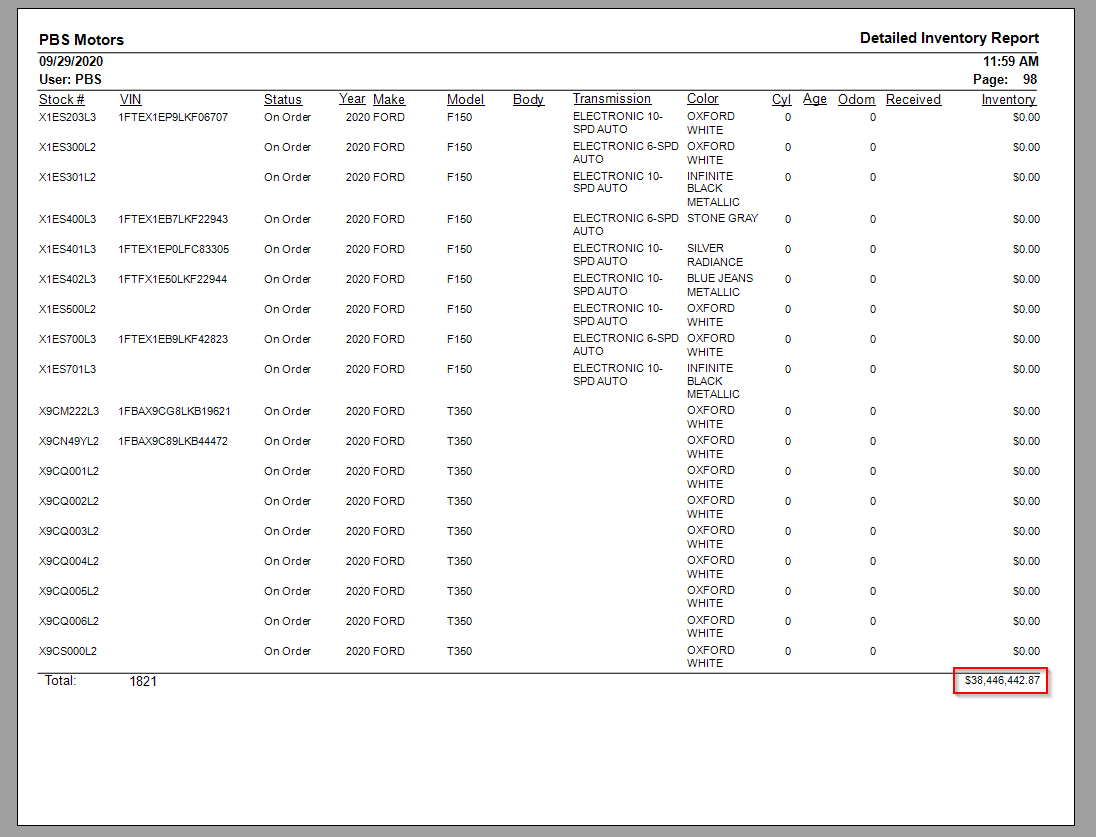Click the Cyl column header
This screenshot has width=1096, height=837.
pyautogui.click(x=781, y=99)
